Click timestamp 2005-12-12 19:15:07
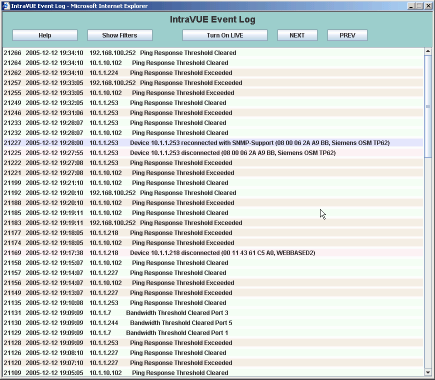 point(54,263)
